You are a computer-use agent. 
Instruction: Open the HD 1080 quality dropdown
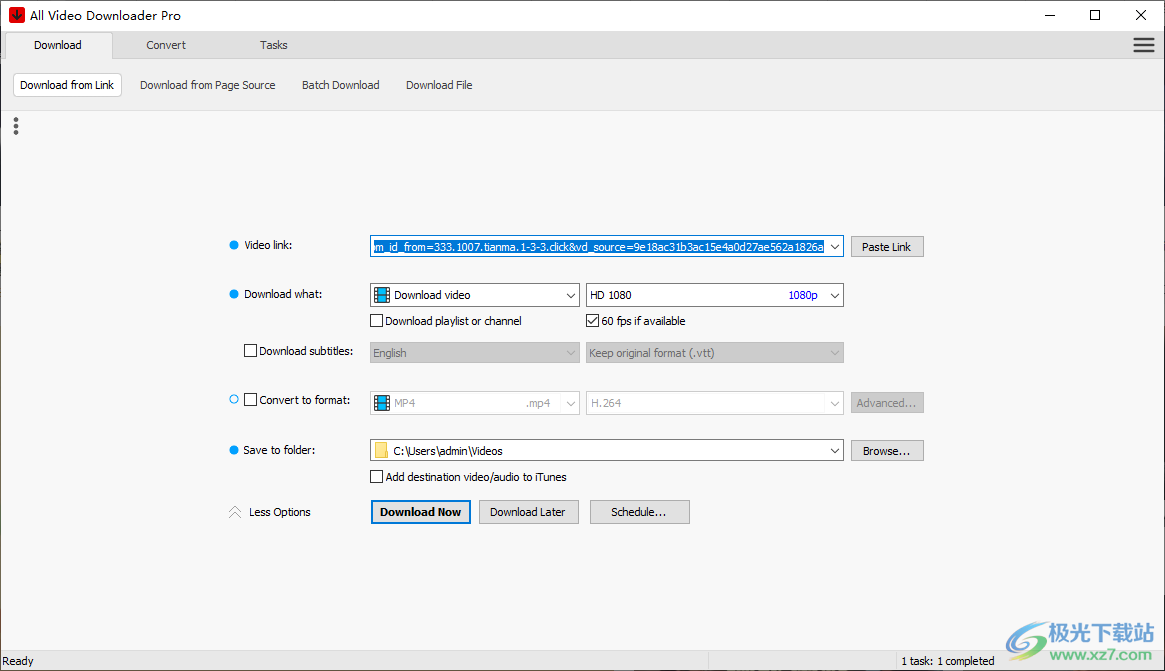[x=834, y=294]
